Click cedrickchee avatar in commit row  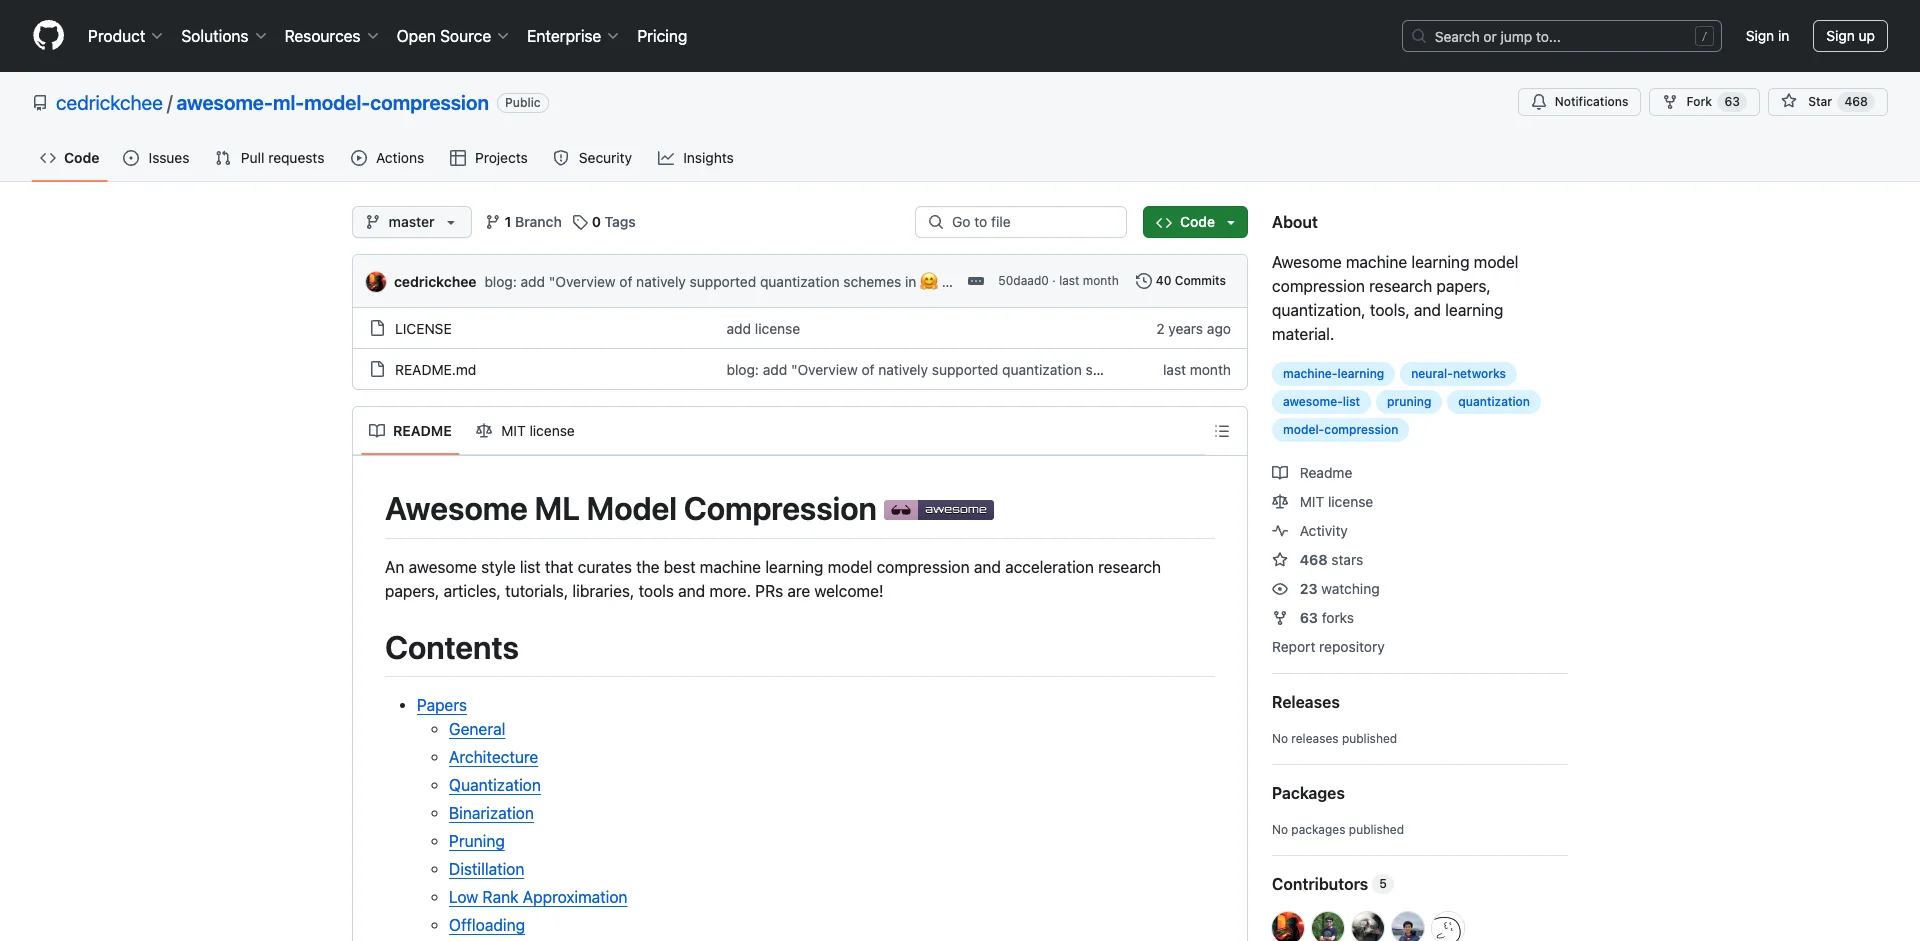pyautogui.click(x=376, y=282)
